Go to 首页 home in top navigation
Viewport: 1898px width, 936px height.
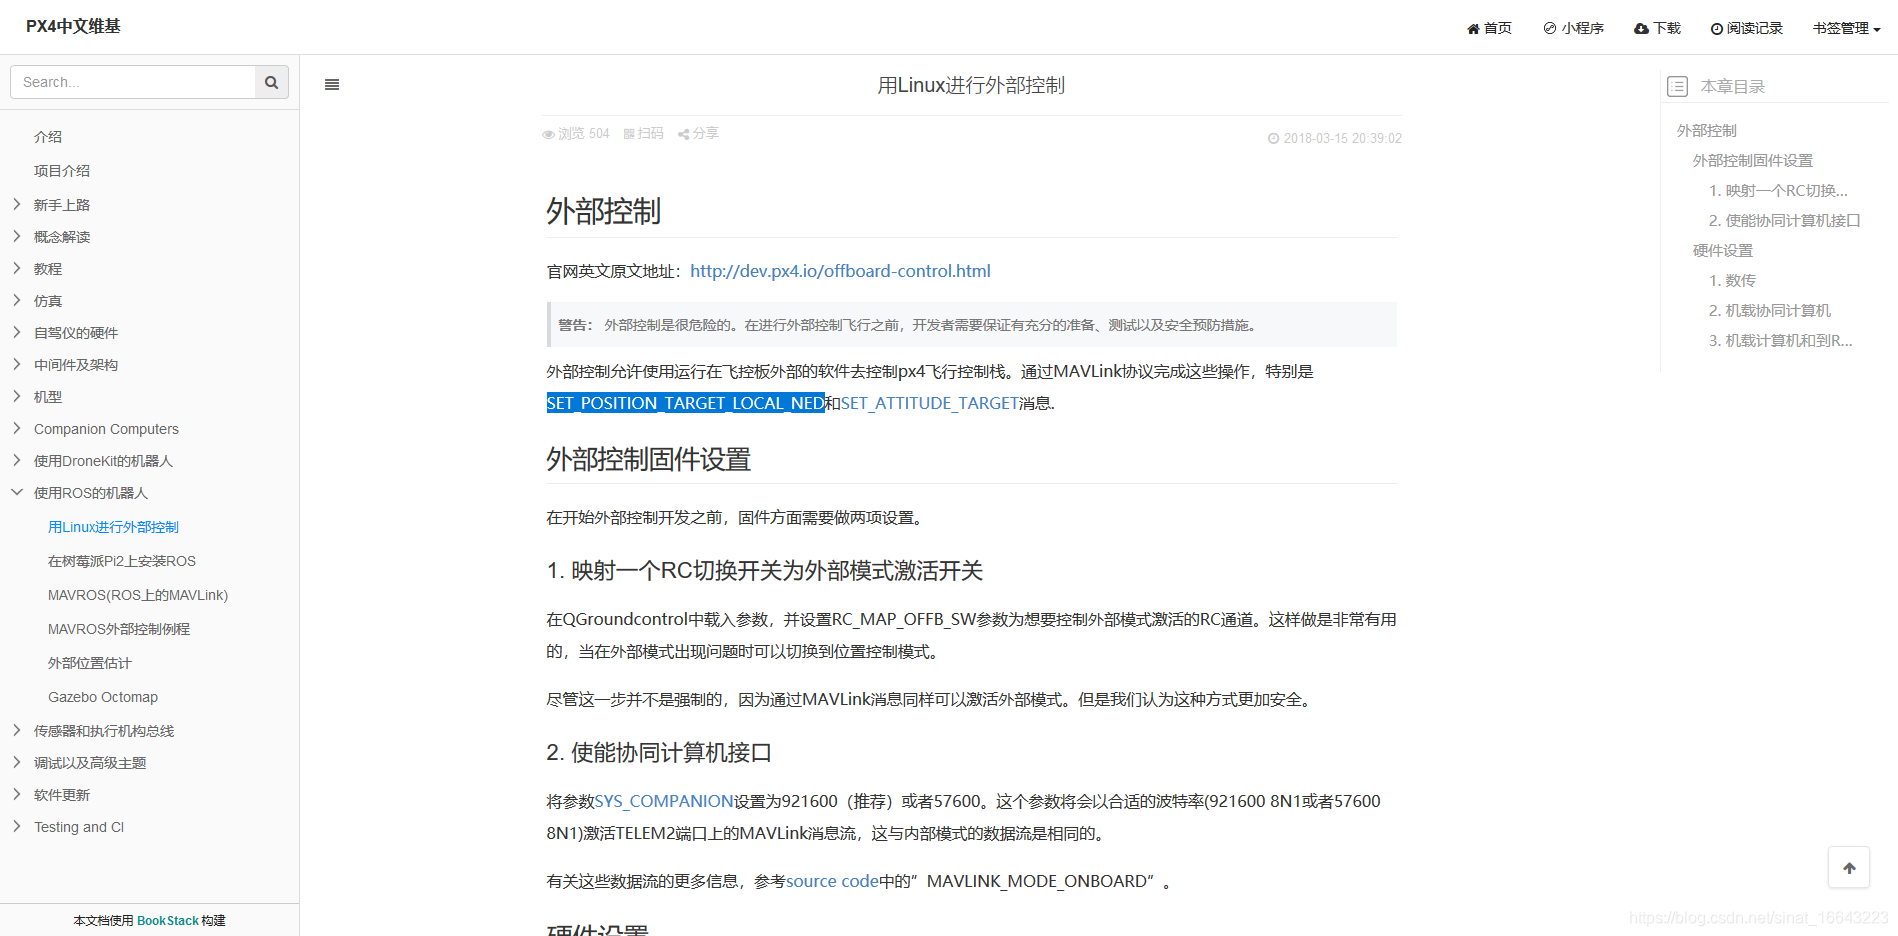pos(1489,28)
